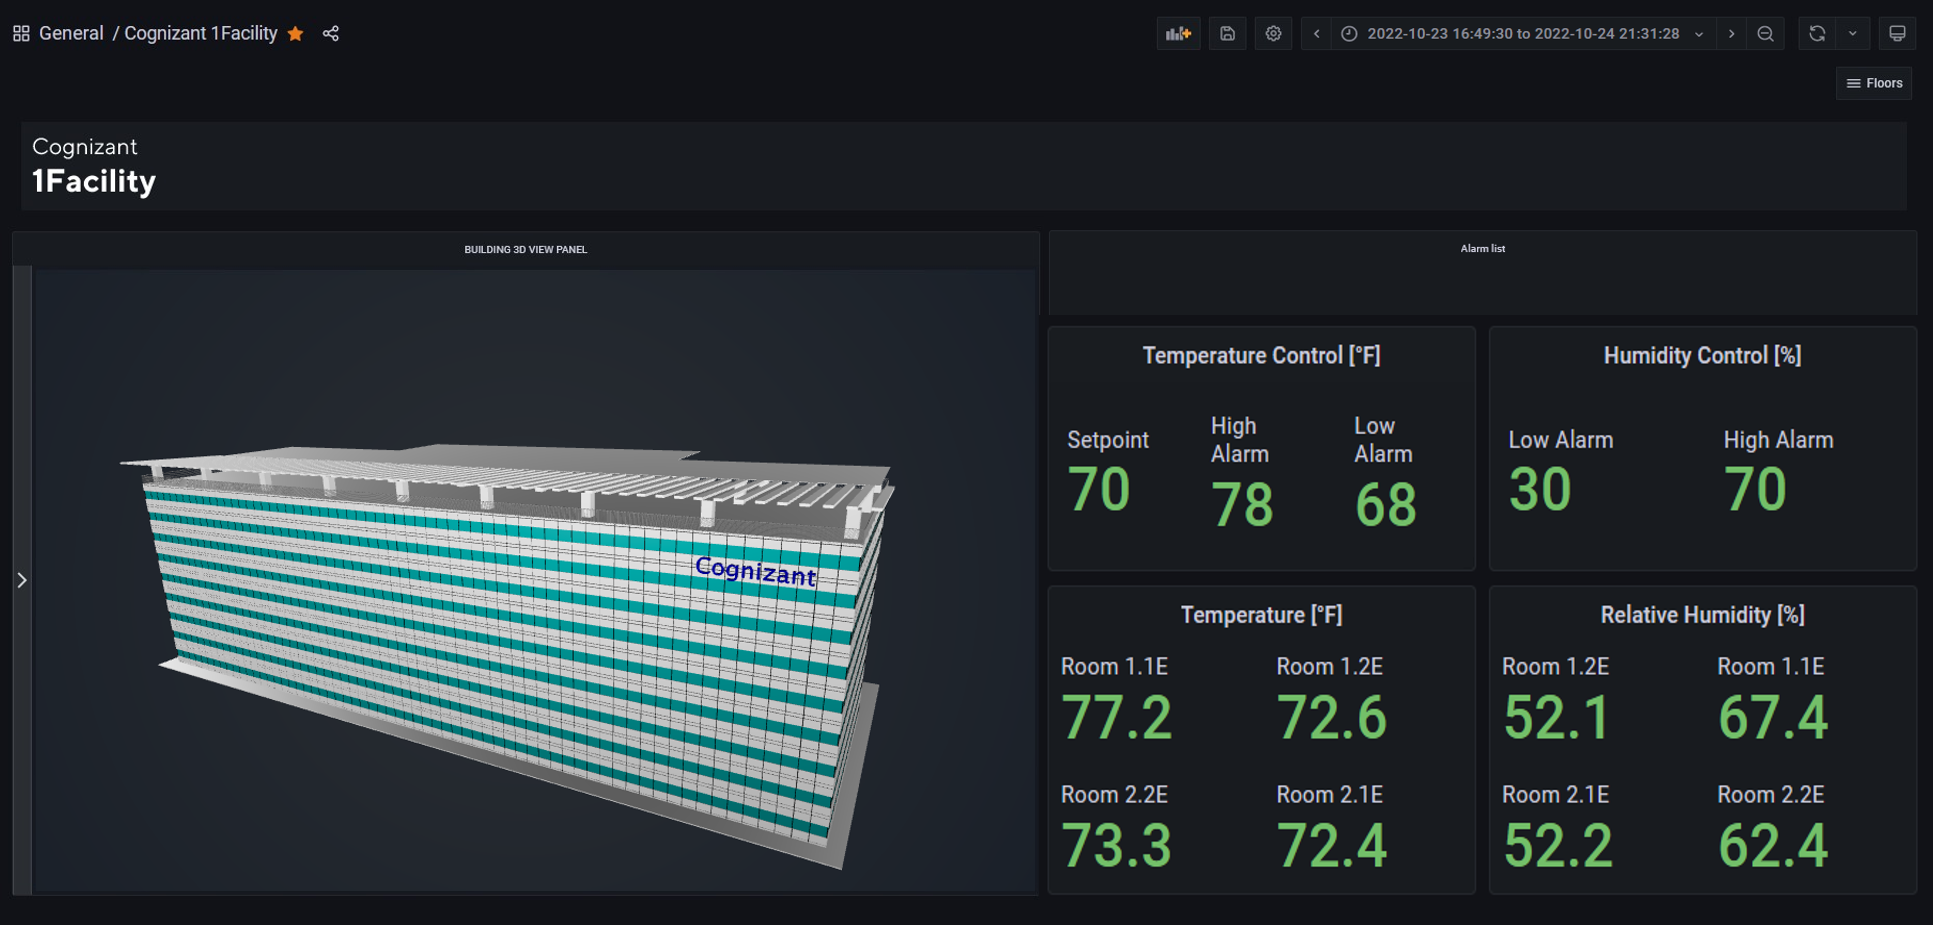The width and height of the screenshot is (1933, 925).
Task: Open the Alarm list panel menu
Action: [x=1483, y=248]
